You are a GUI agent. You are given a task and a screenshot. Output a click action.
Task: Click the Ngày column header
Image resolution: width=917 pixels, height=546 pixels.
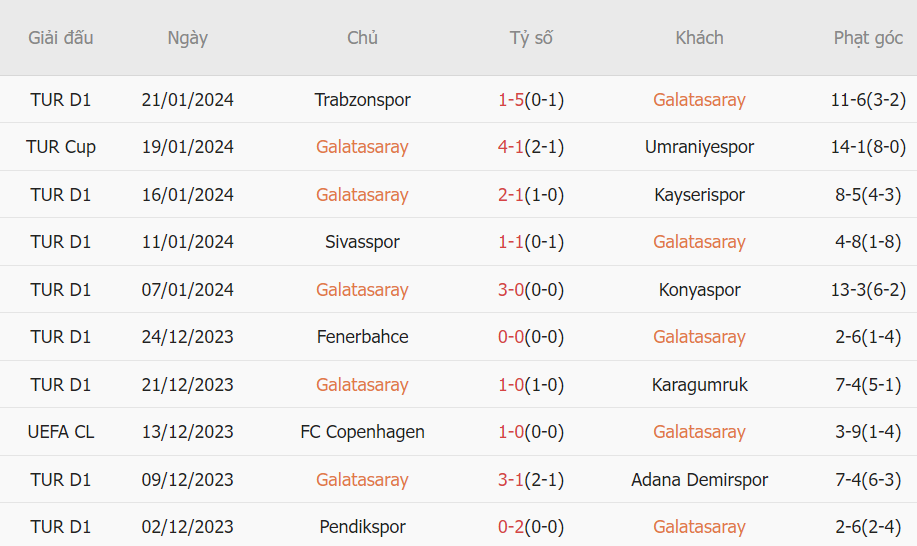188,38
